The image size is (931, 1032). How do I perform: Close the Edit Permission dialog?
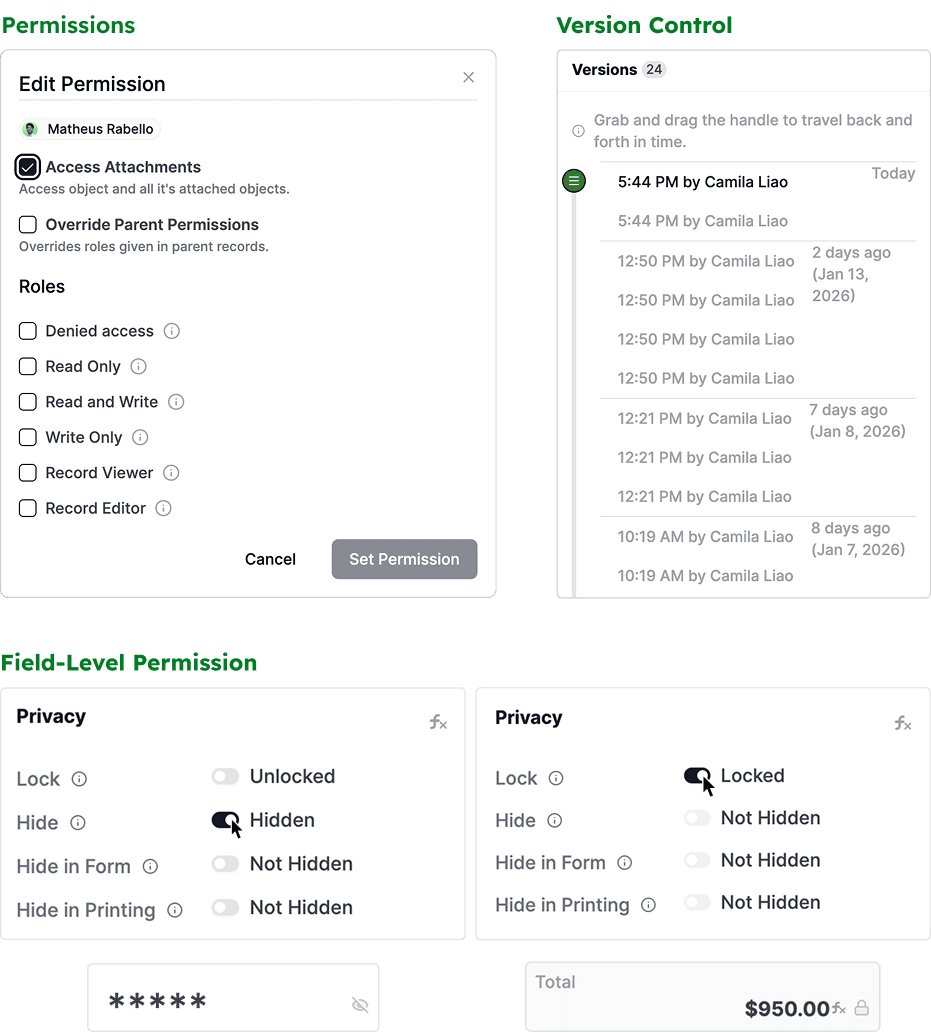click(x=468, y=78)
